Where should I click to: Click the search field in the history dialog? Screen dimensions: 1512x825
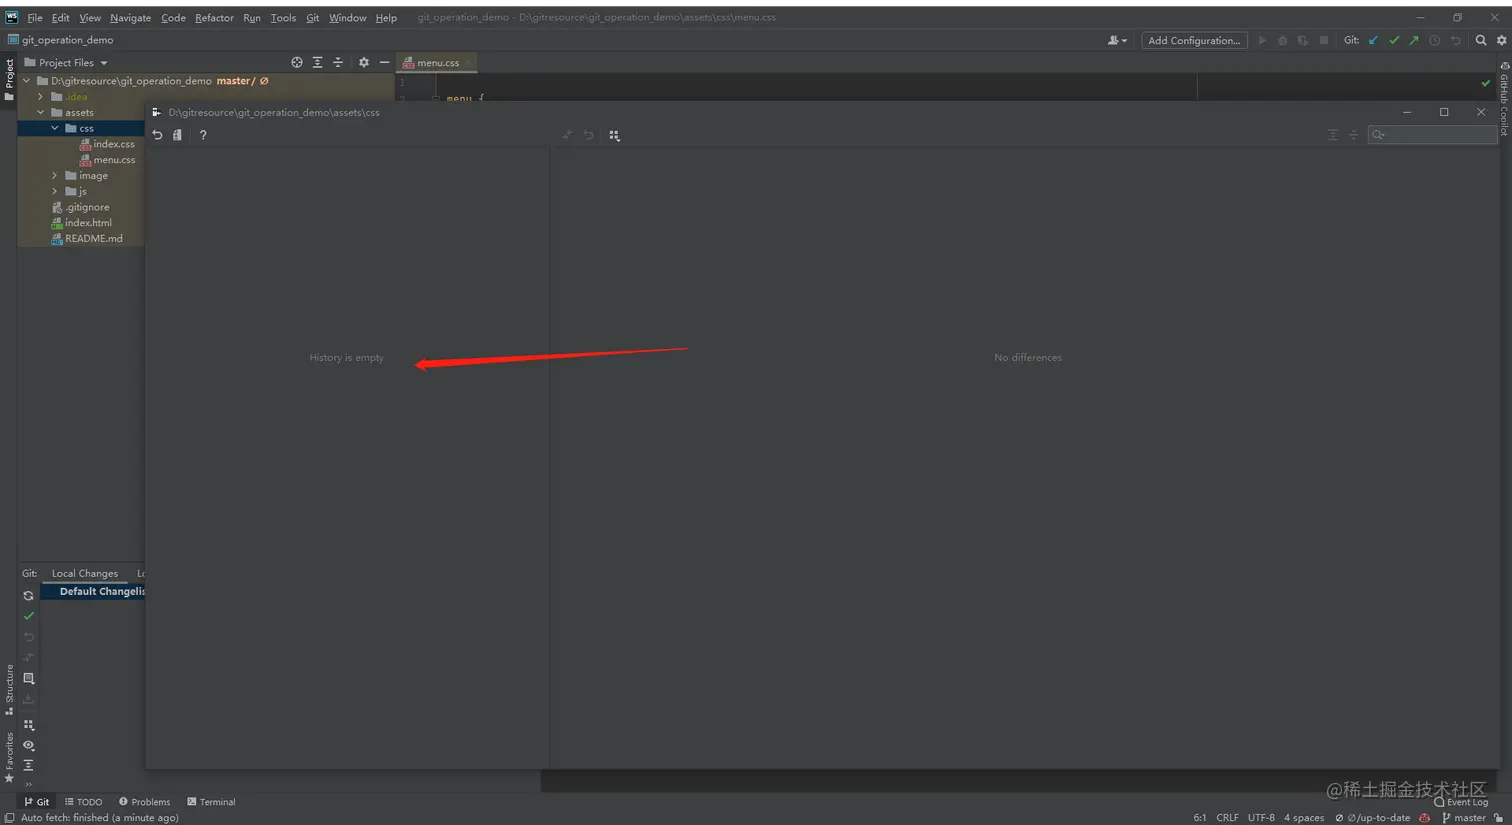tap(1432, 135)
